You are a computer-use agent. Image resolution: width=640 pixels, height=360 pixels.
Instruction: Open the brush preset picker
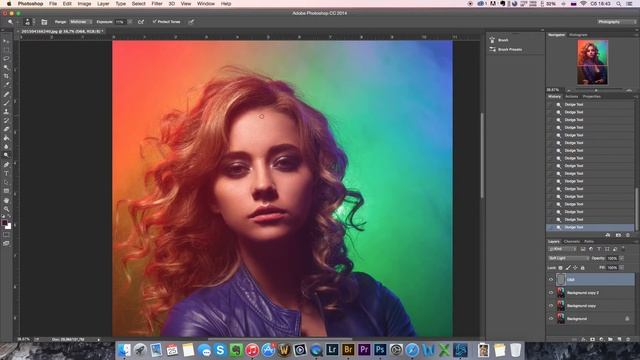28,22
